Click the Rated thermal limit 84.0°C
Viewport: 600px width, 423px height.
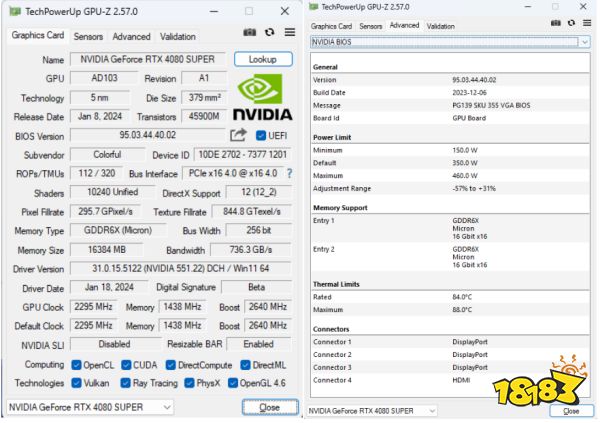(462, 297)
